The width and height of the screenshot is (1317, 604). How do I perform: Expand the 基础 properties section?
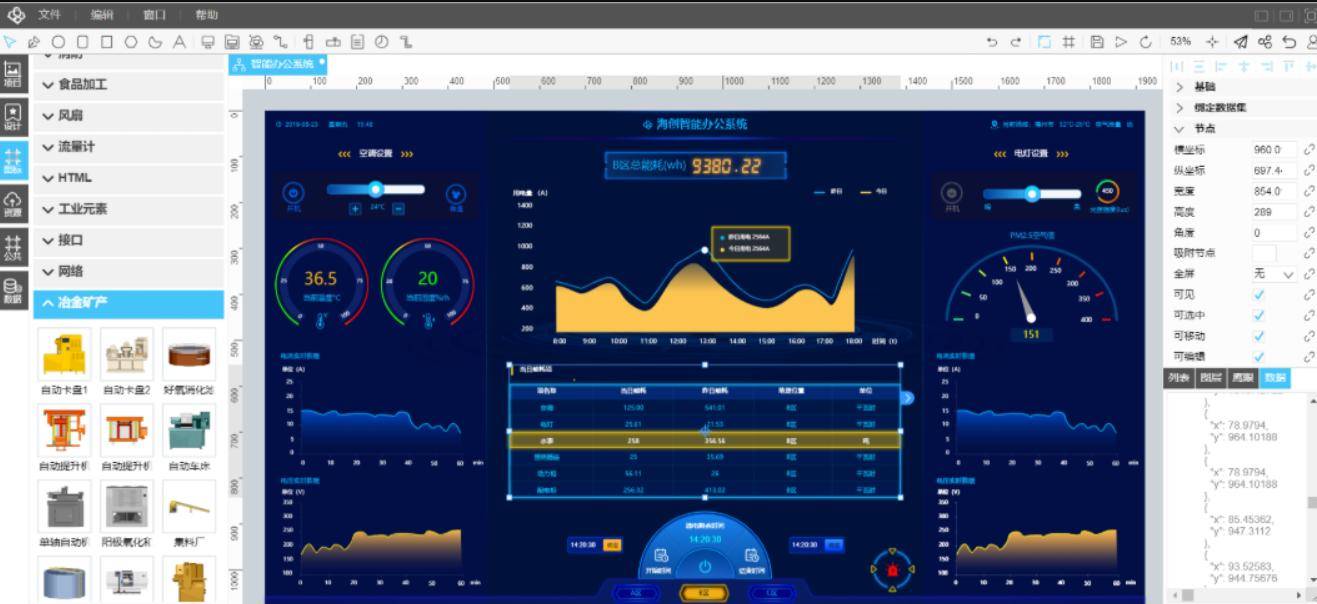pyautogui.click(x=1242, y=87)
